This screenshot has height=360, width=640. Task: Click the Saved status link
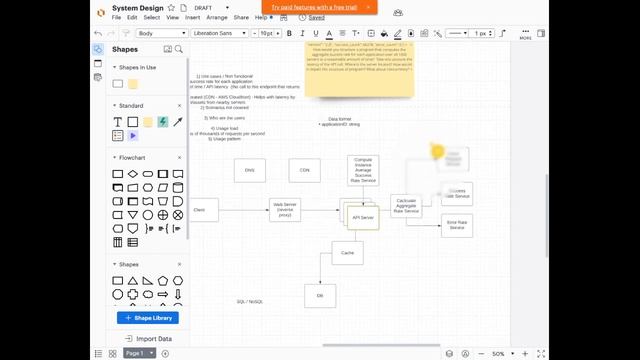click(x=317, y=18)
